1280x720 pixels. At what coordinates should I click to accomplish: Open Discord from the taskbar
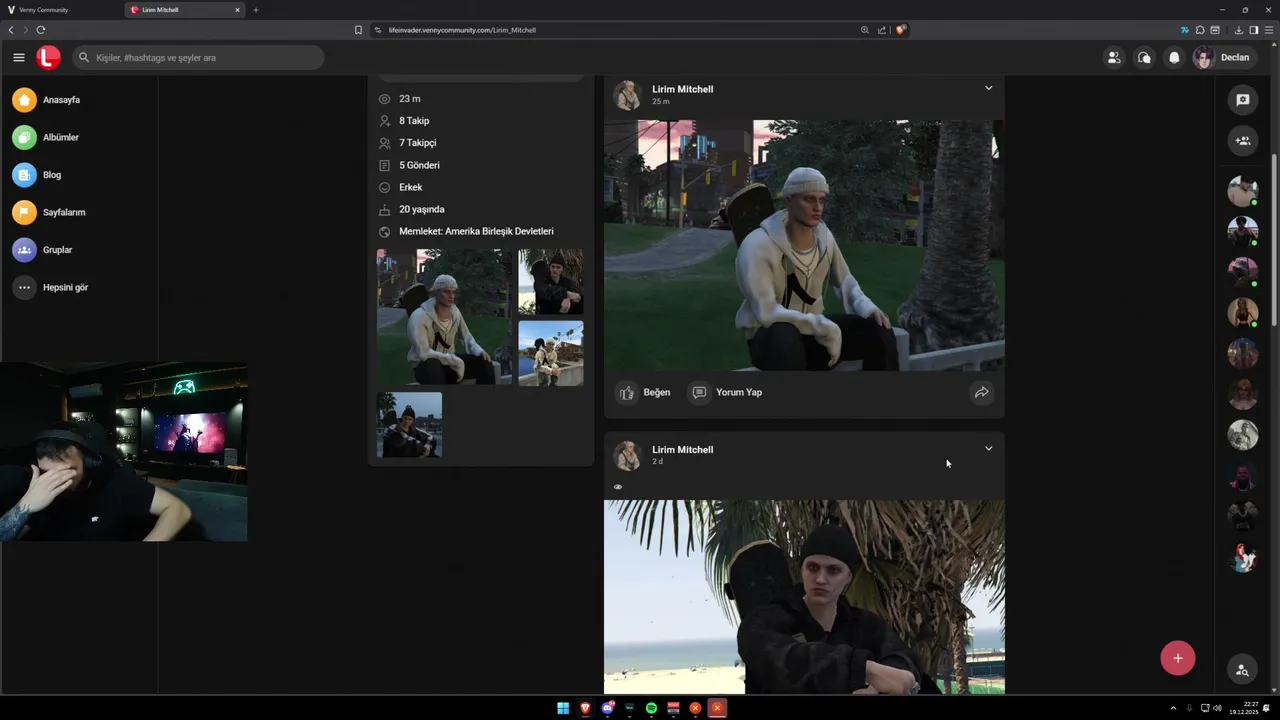607,708
